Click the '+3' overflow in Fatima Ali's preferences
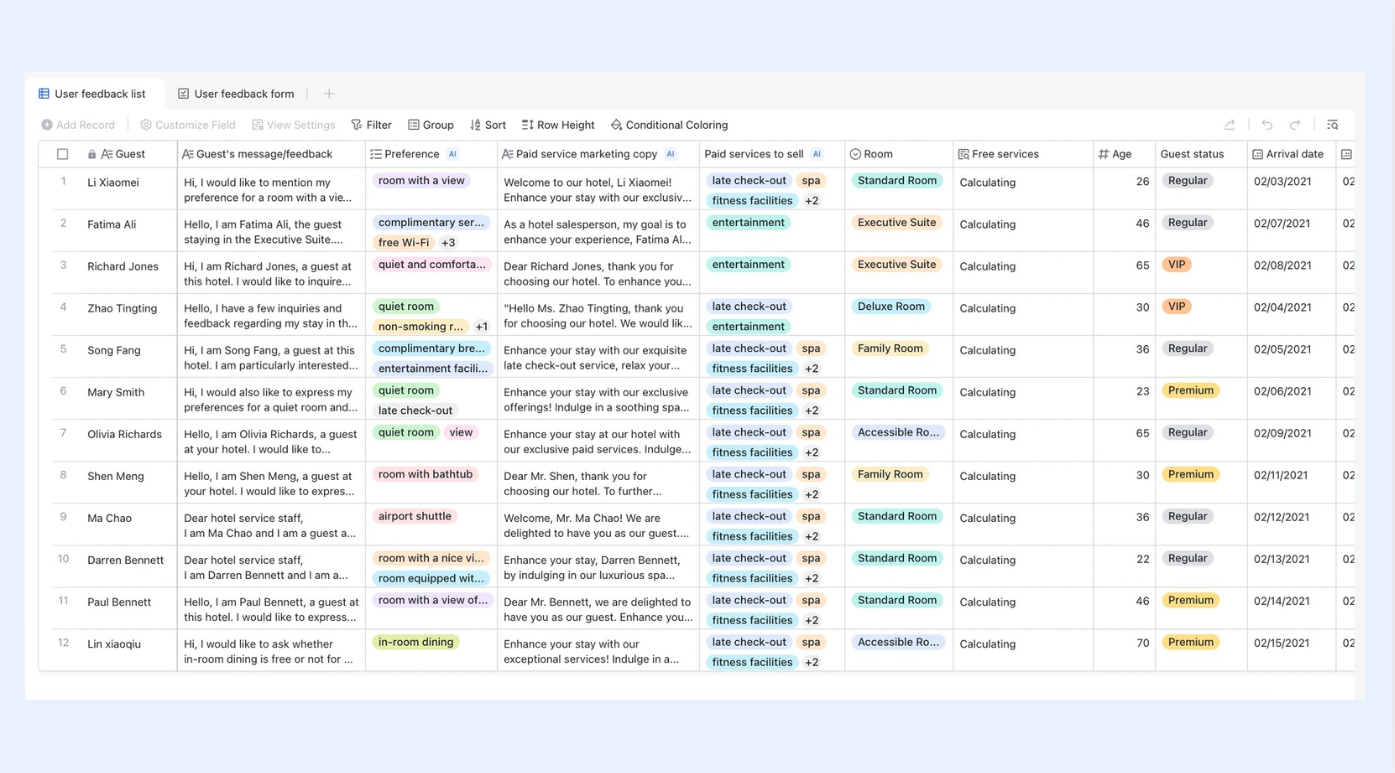The height and width of the screenshot is (773, 1395). (x=448, y=243)
